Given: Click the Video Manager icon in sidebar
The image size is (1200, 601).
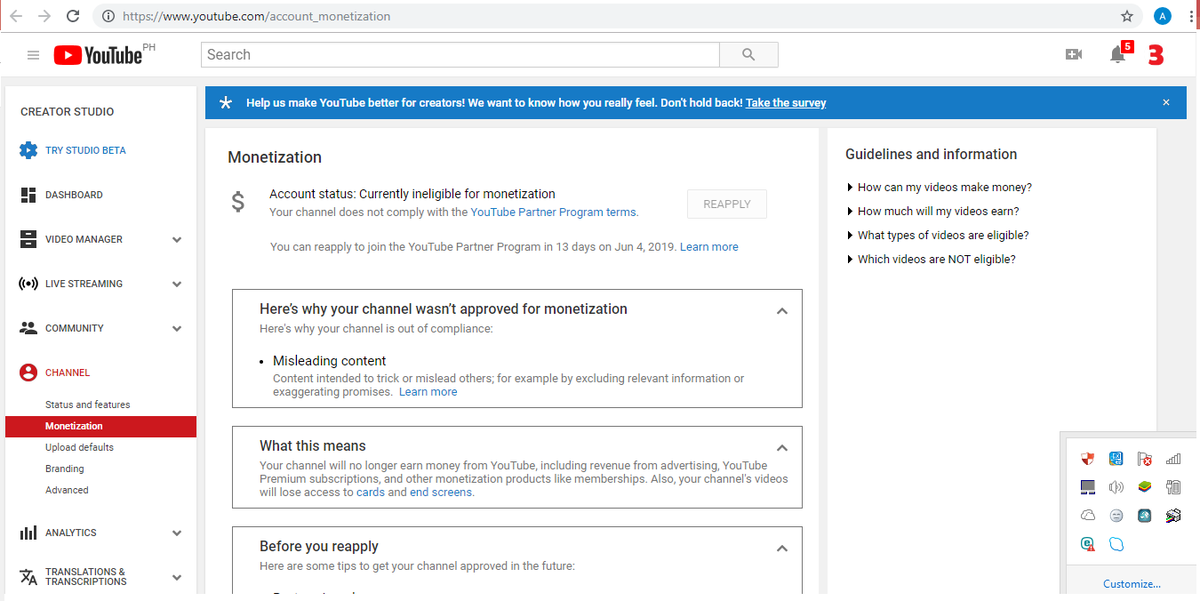Looking at the screenshot, I should 28,239.
